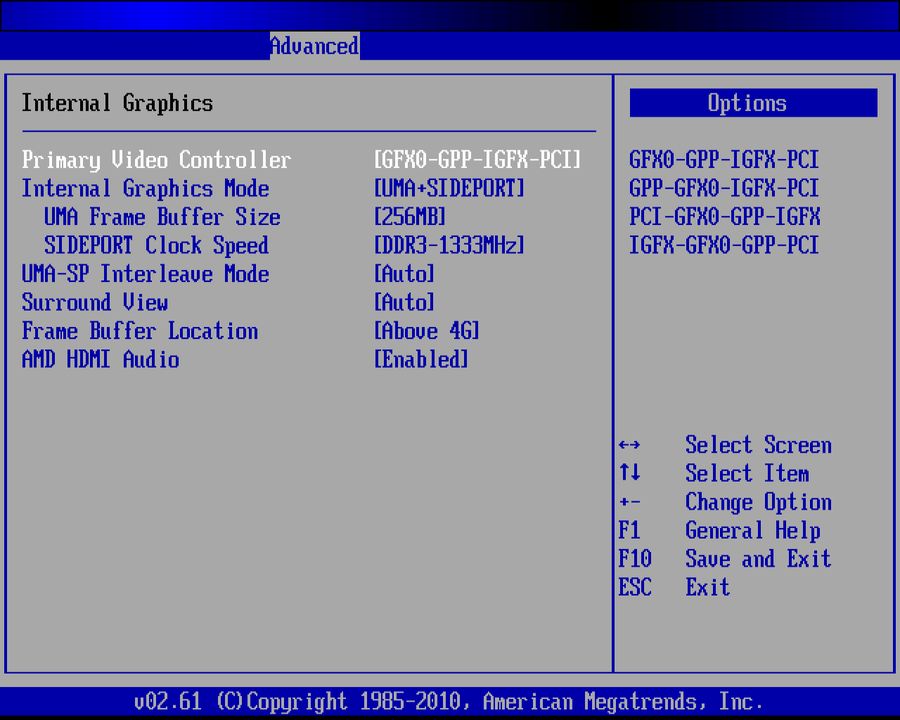
Task: Click the Options panel header
Action: (x=747, y=103)
